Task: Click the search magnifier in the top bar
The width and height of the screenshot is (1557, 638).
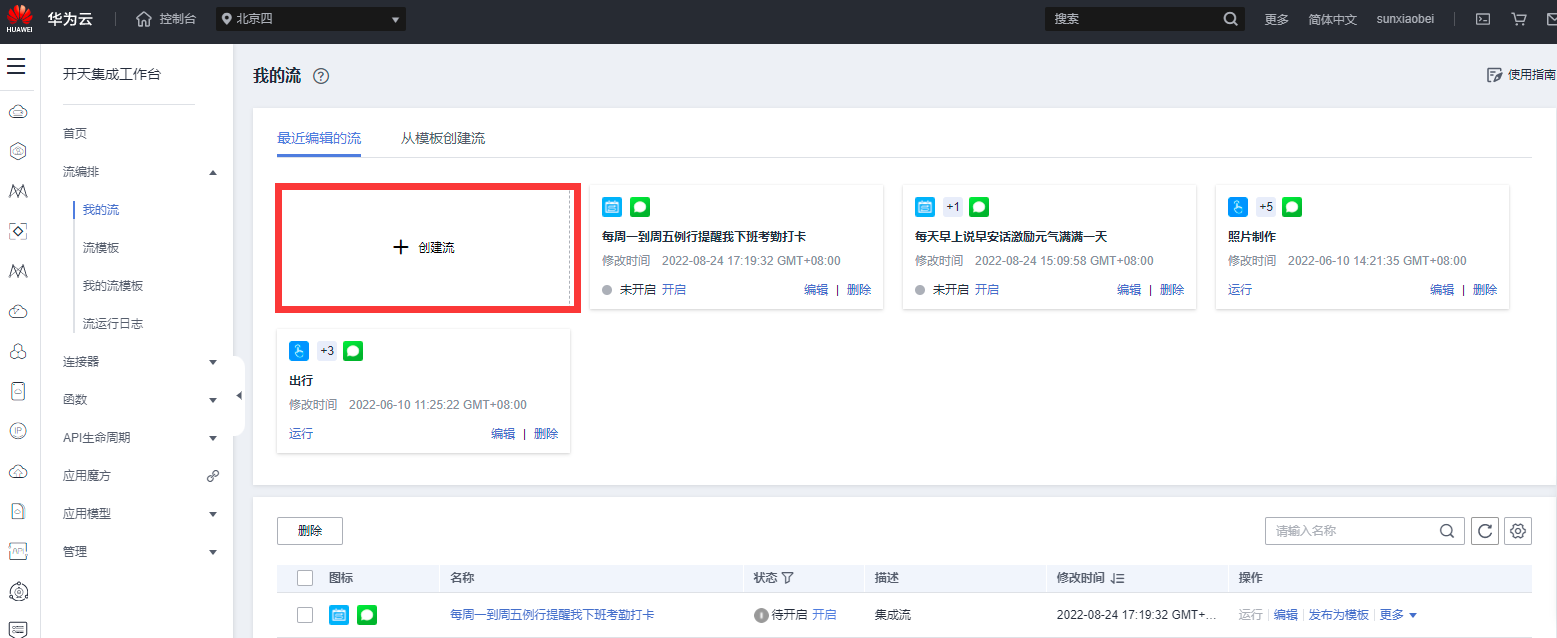Action: [1231, 19]
